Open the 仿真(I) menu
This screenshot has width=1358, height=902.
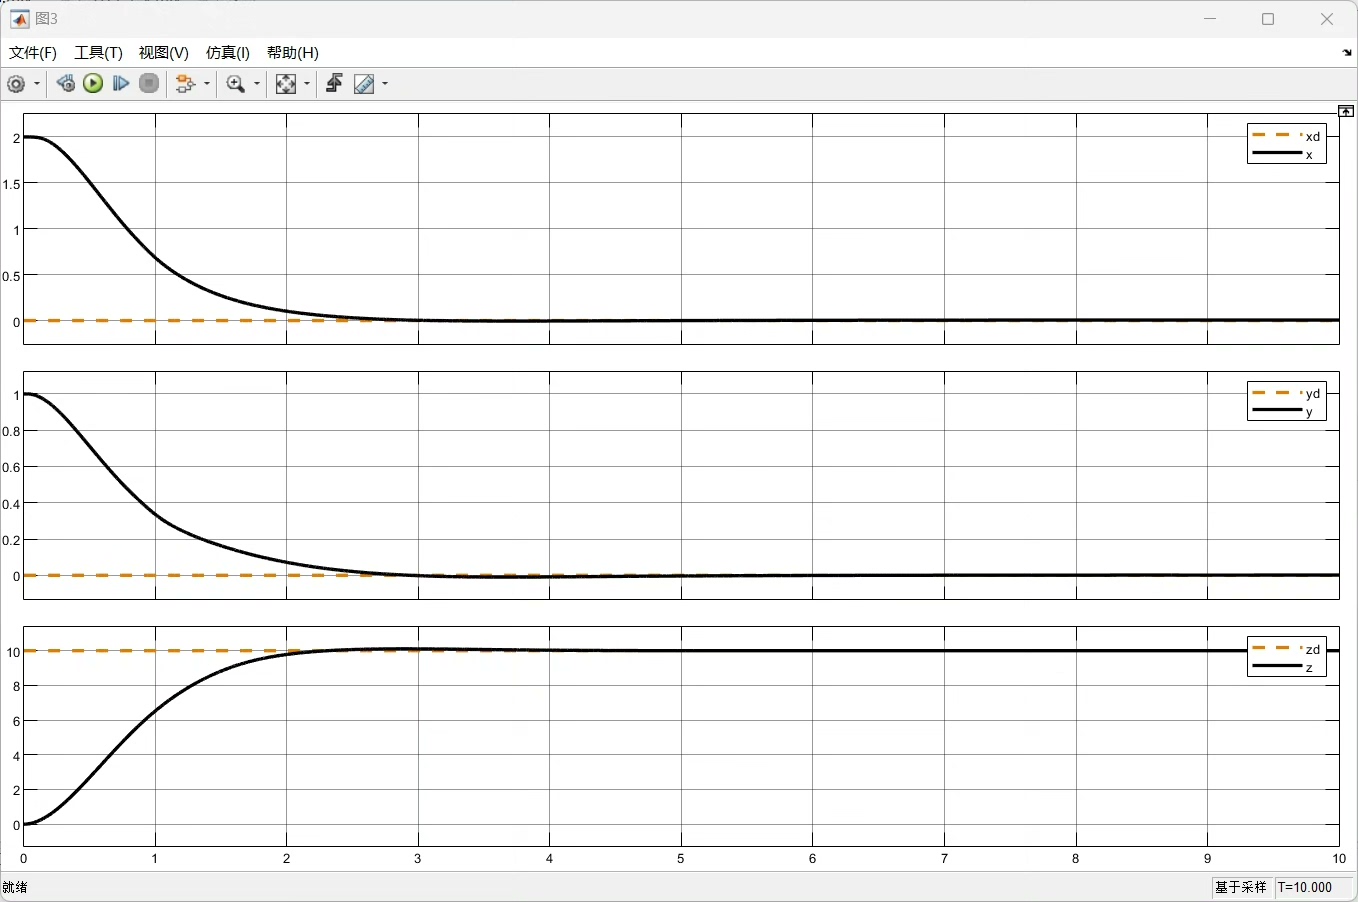pyautogui.click(x=228, y=53)
